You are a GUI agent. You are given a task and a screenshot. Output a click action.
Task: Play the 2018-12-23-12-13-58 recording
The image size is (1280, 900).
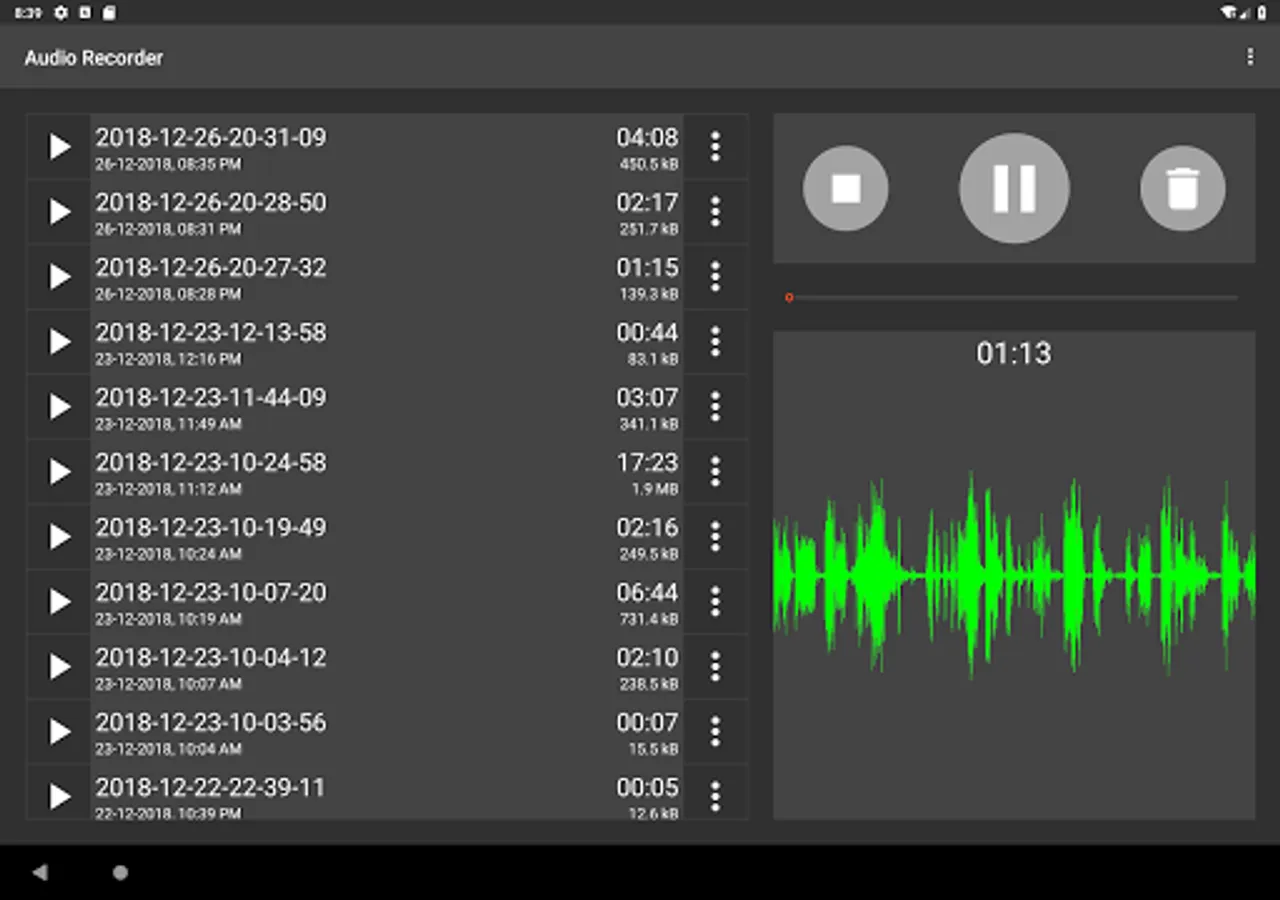pyautogui.click(x=59, y=342)
